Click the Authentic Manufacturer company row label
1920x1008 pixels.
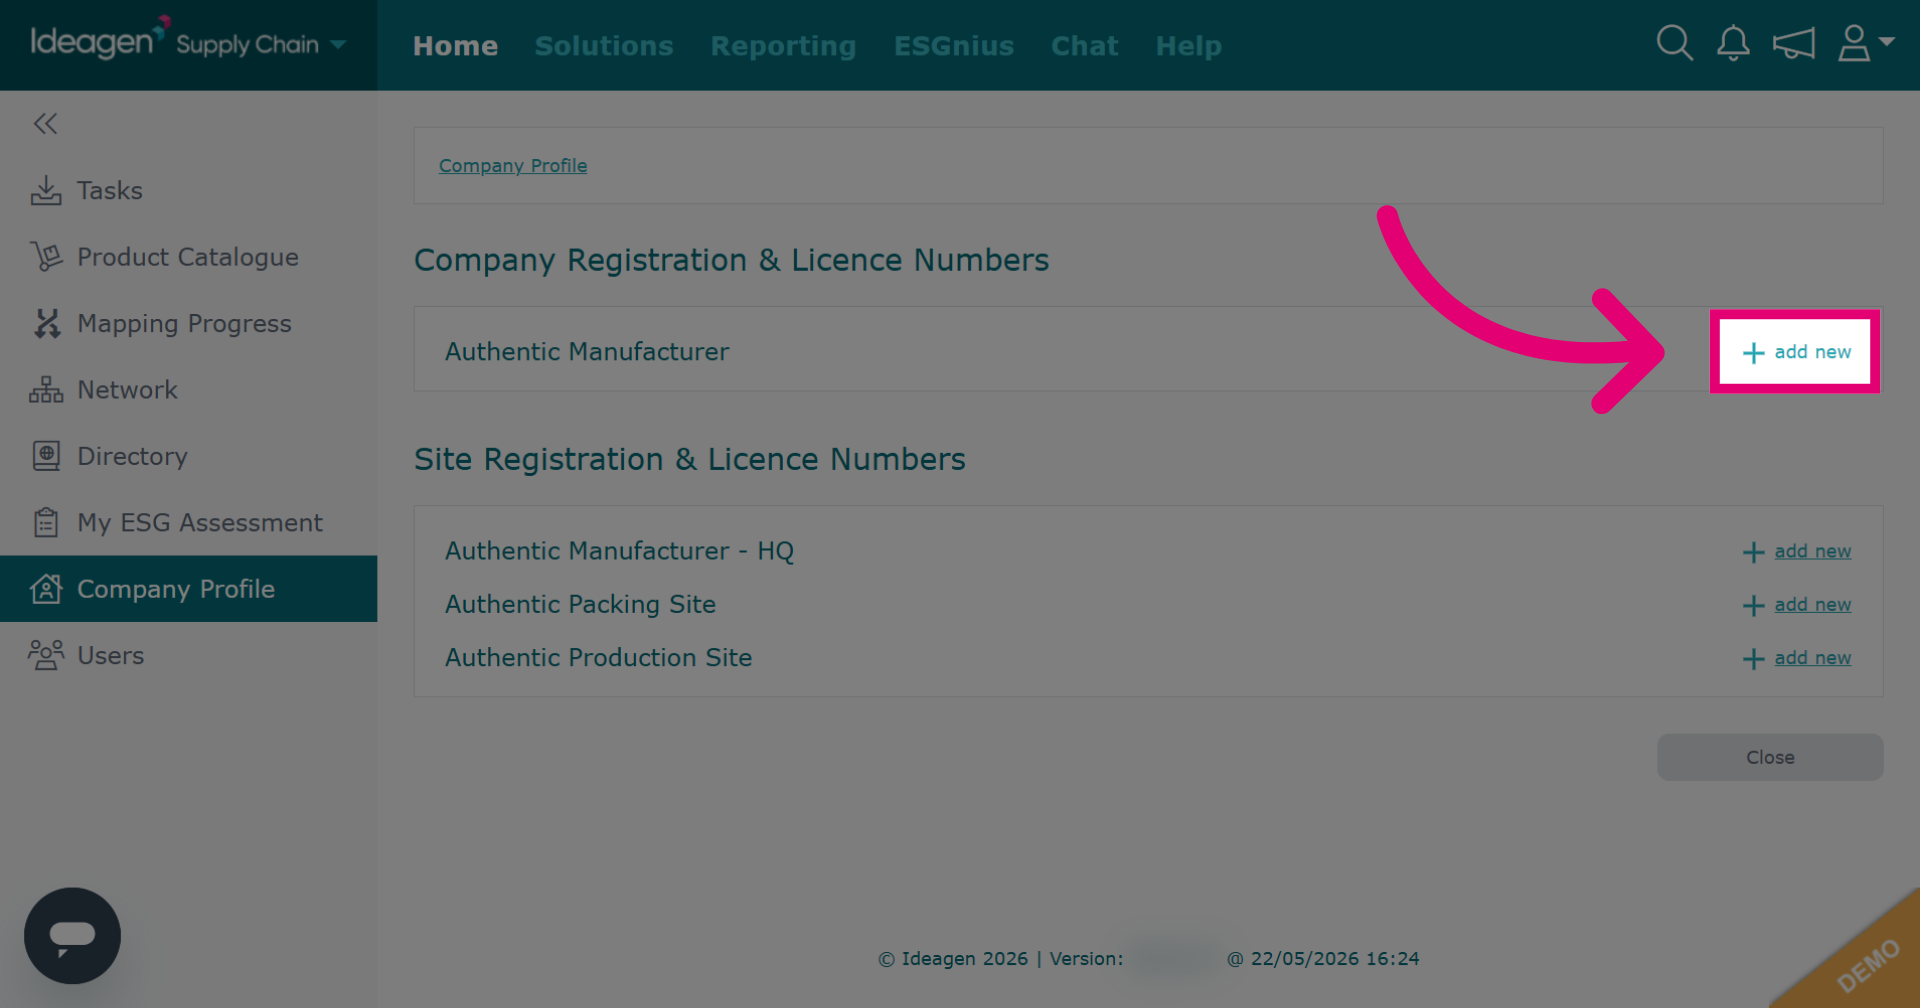click(x=587, y=352)
